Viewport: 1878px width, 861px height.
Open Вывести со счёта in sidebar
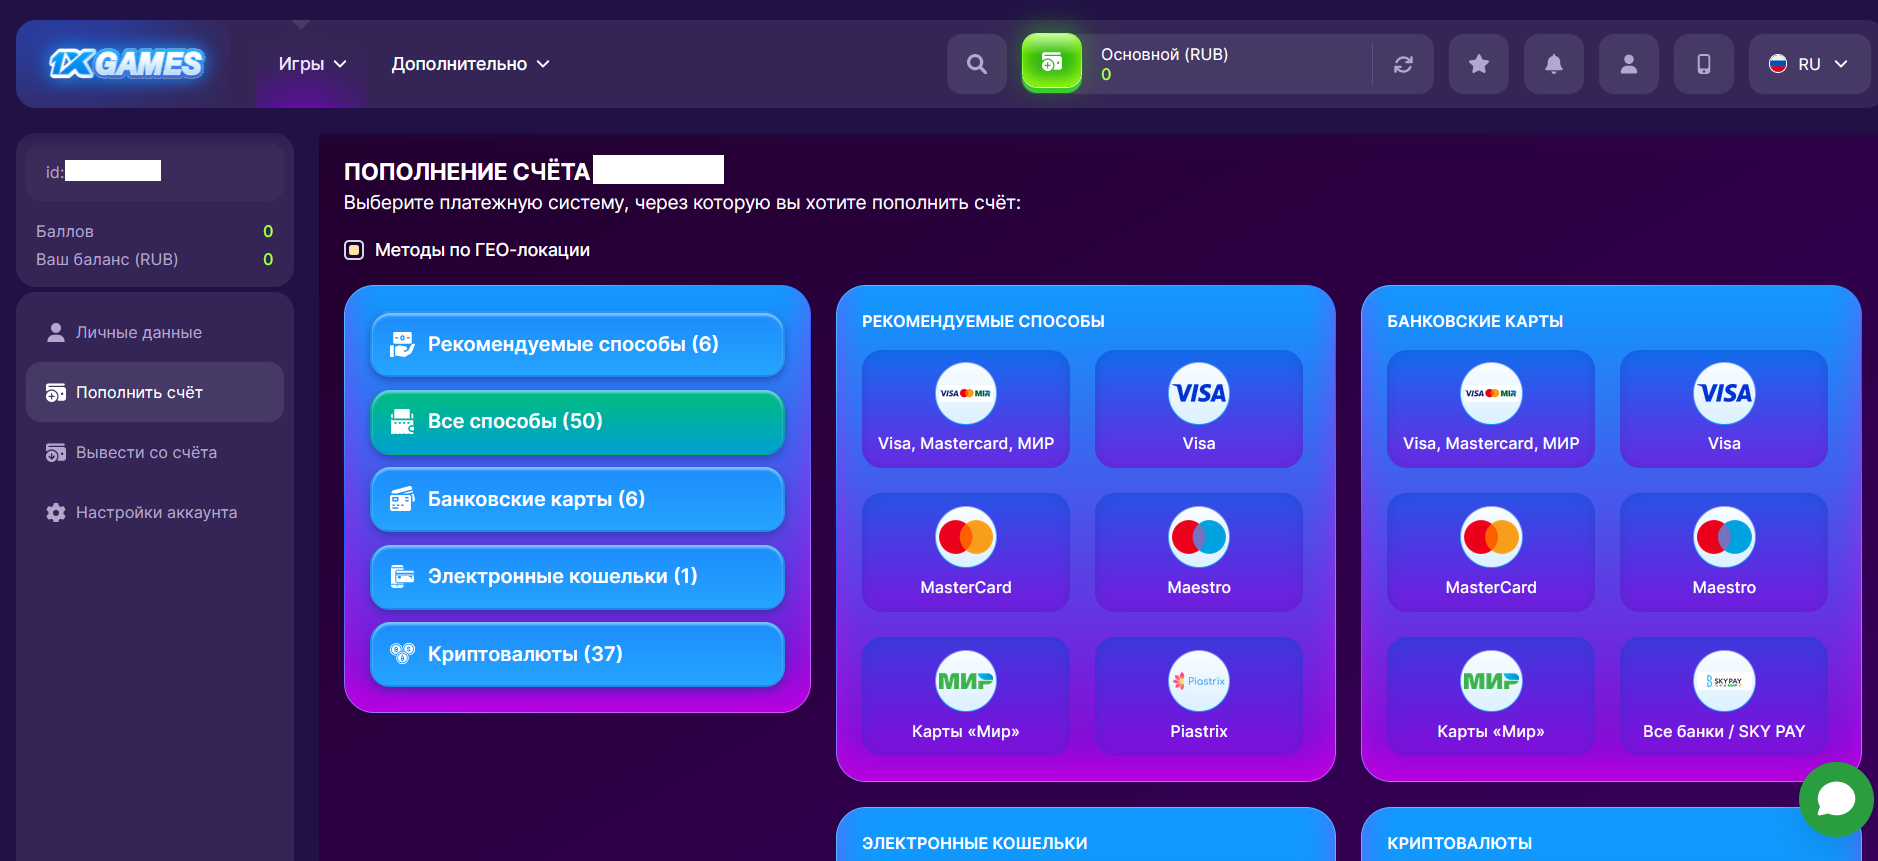155,452
